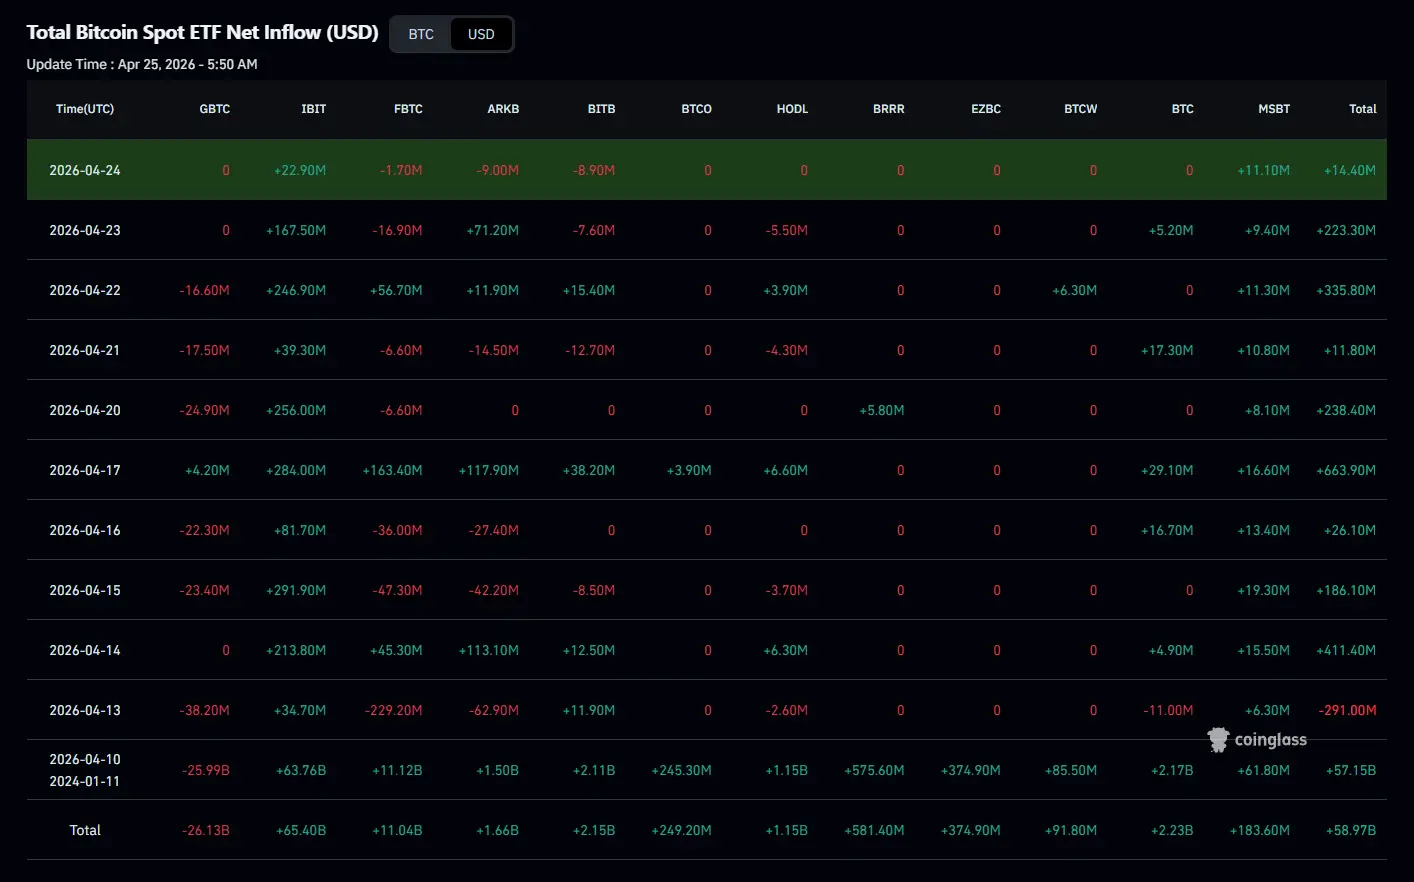Select the BTCW column header

point(1080,109)
